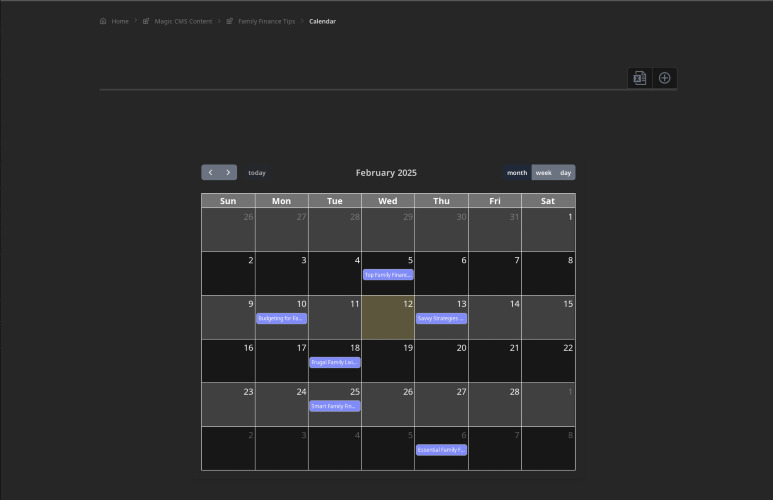This screenshot has width=773, height=500.
Task: Select day number 17
Action: click(301, 348)
